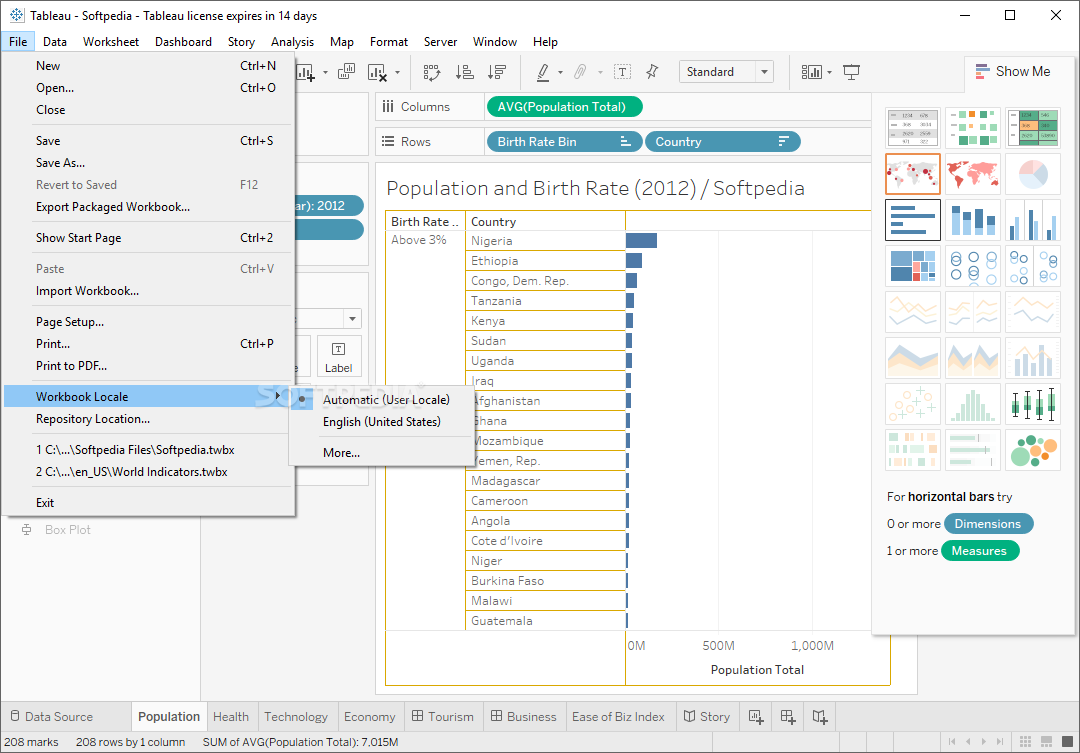Click the Duplicate sheet toolbar icon
Screen dimensions: 1080x753
click(x=346, y=72)
